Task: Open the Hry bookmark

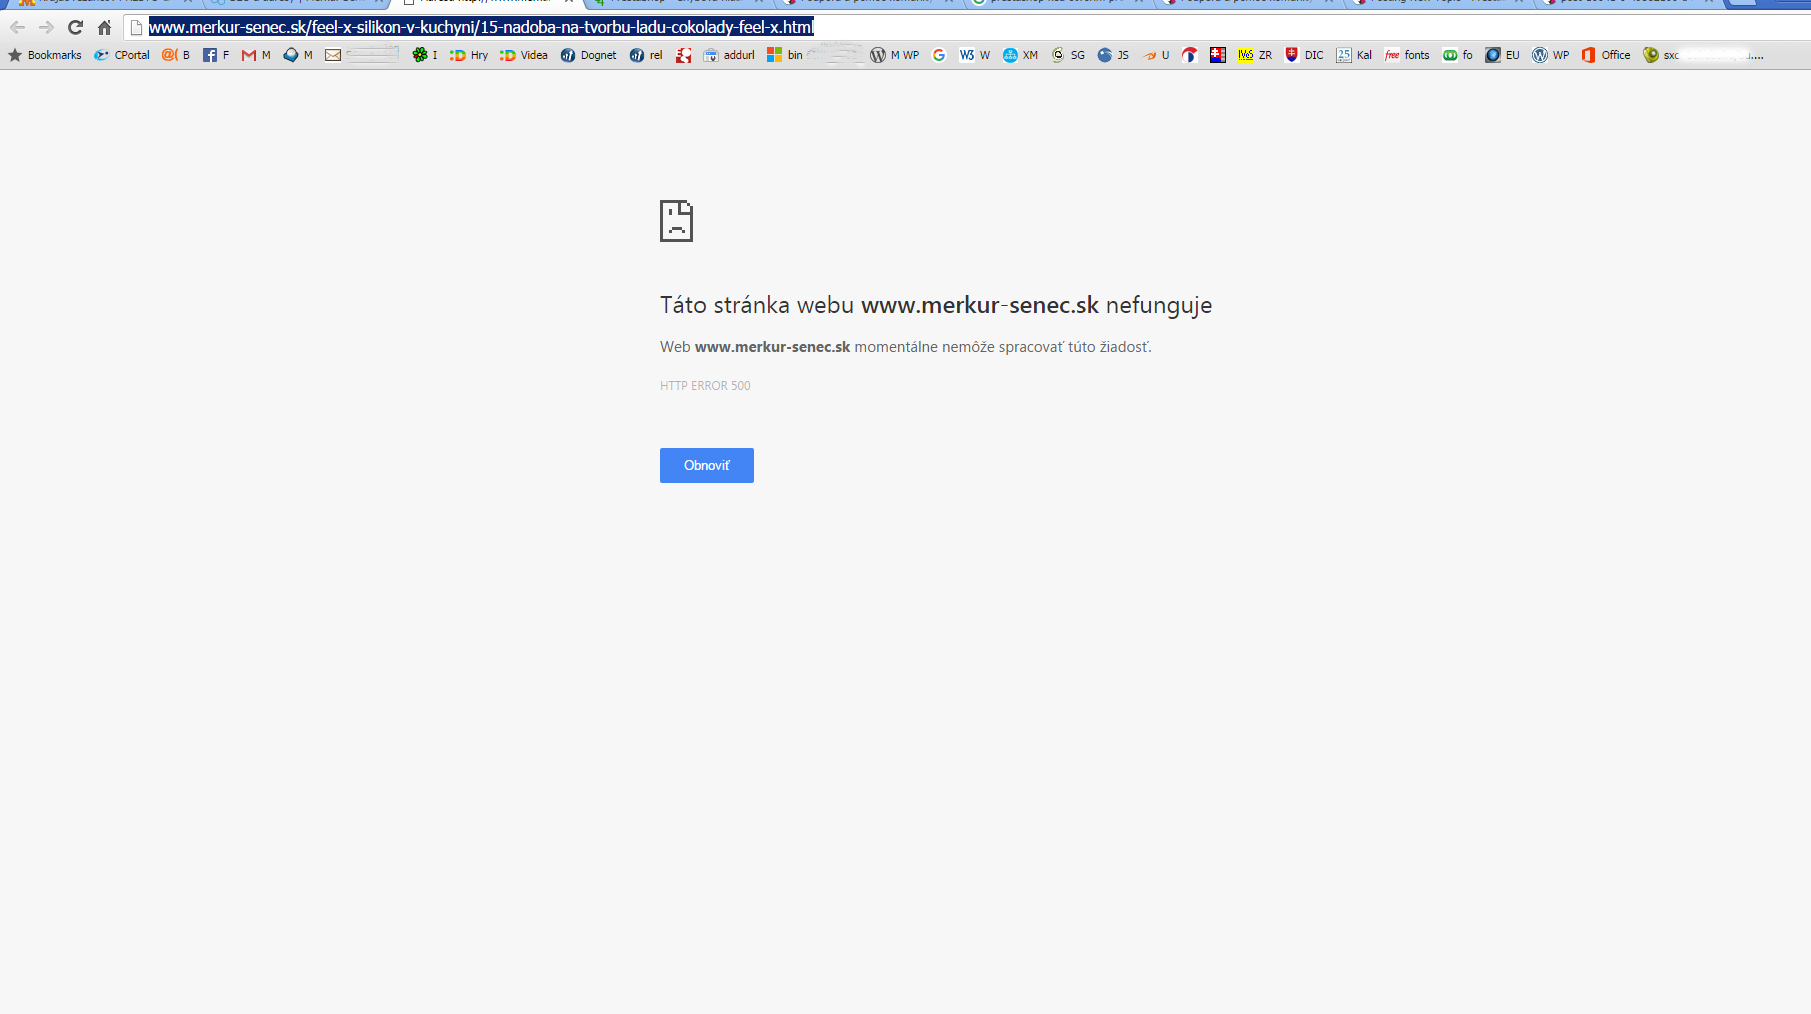Action: point(469,55)
